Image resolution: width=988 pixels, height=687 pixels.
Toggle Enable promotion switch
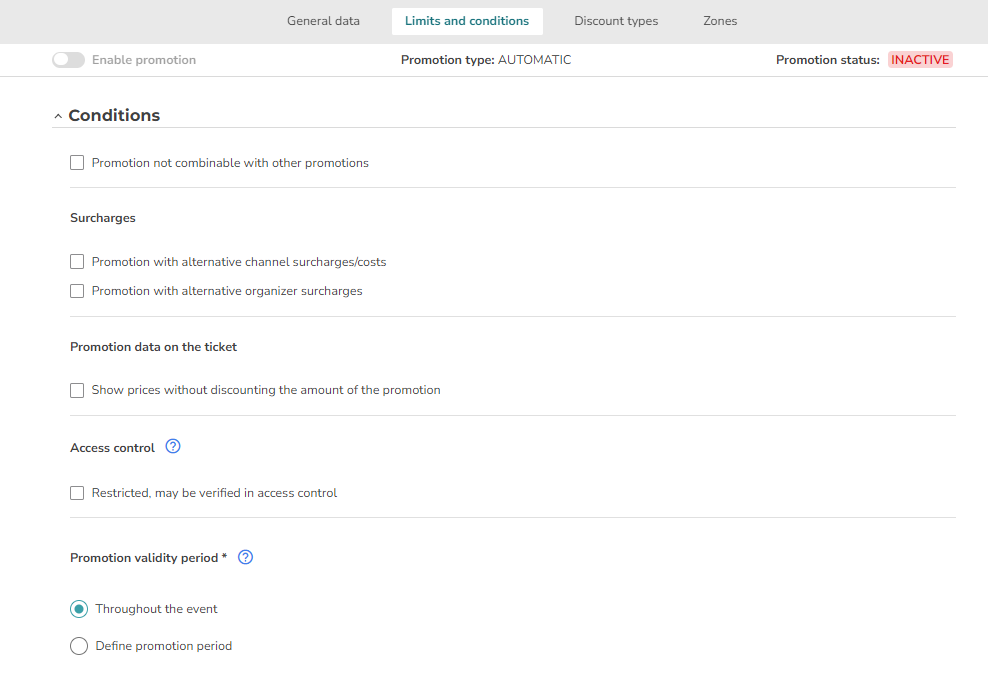pos(69,60)
